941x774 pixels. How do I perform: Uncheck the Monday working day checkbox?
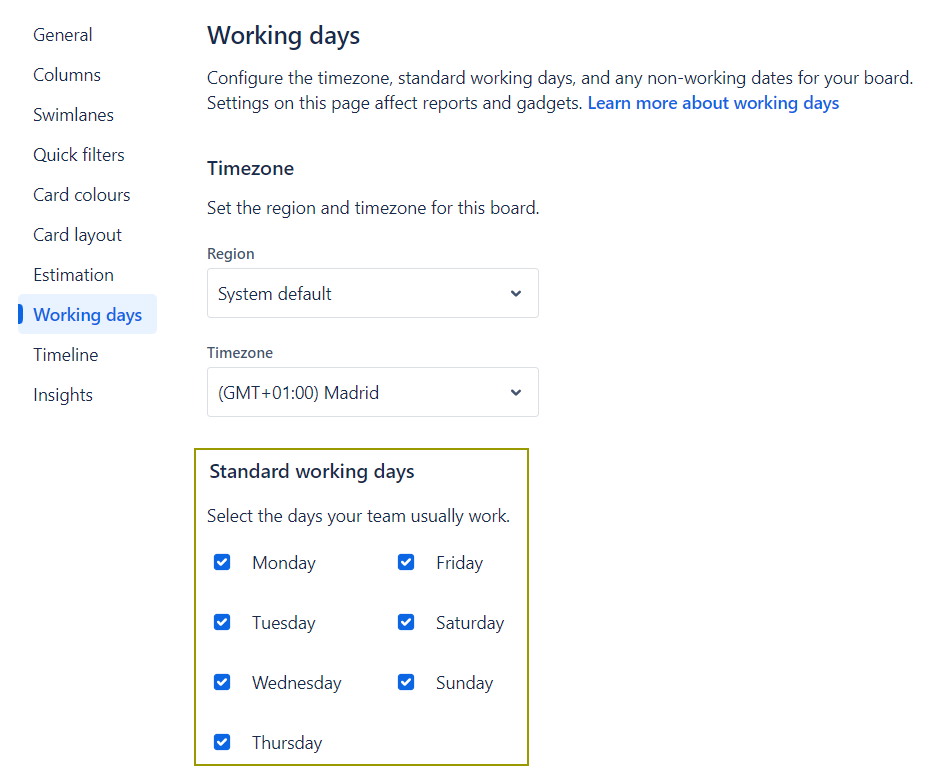coord(222,562)
